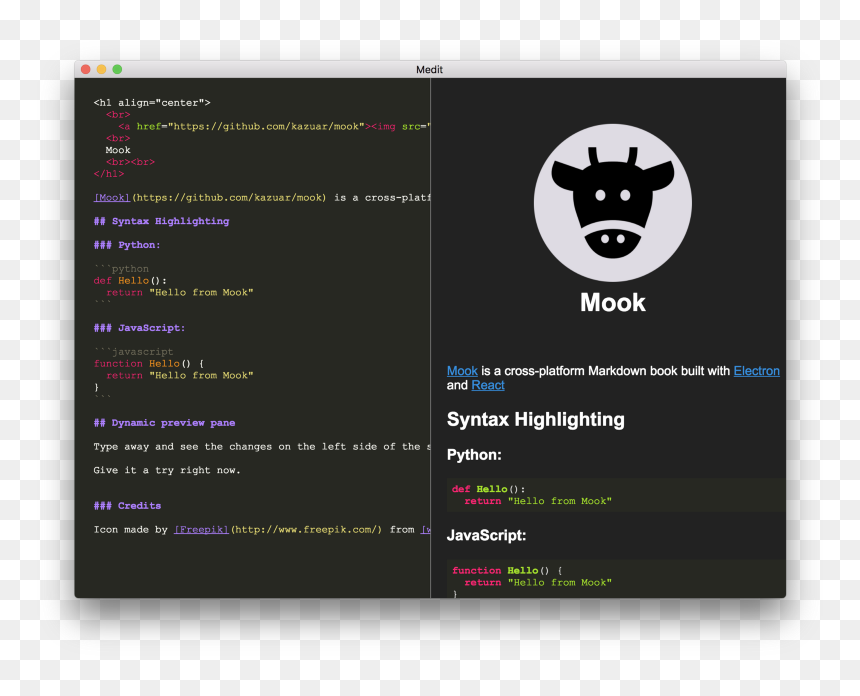Screen dimensions: 860x696
Task: Click the '```javascript' fence line
Action: (x=133, y=352)
